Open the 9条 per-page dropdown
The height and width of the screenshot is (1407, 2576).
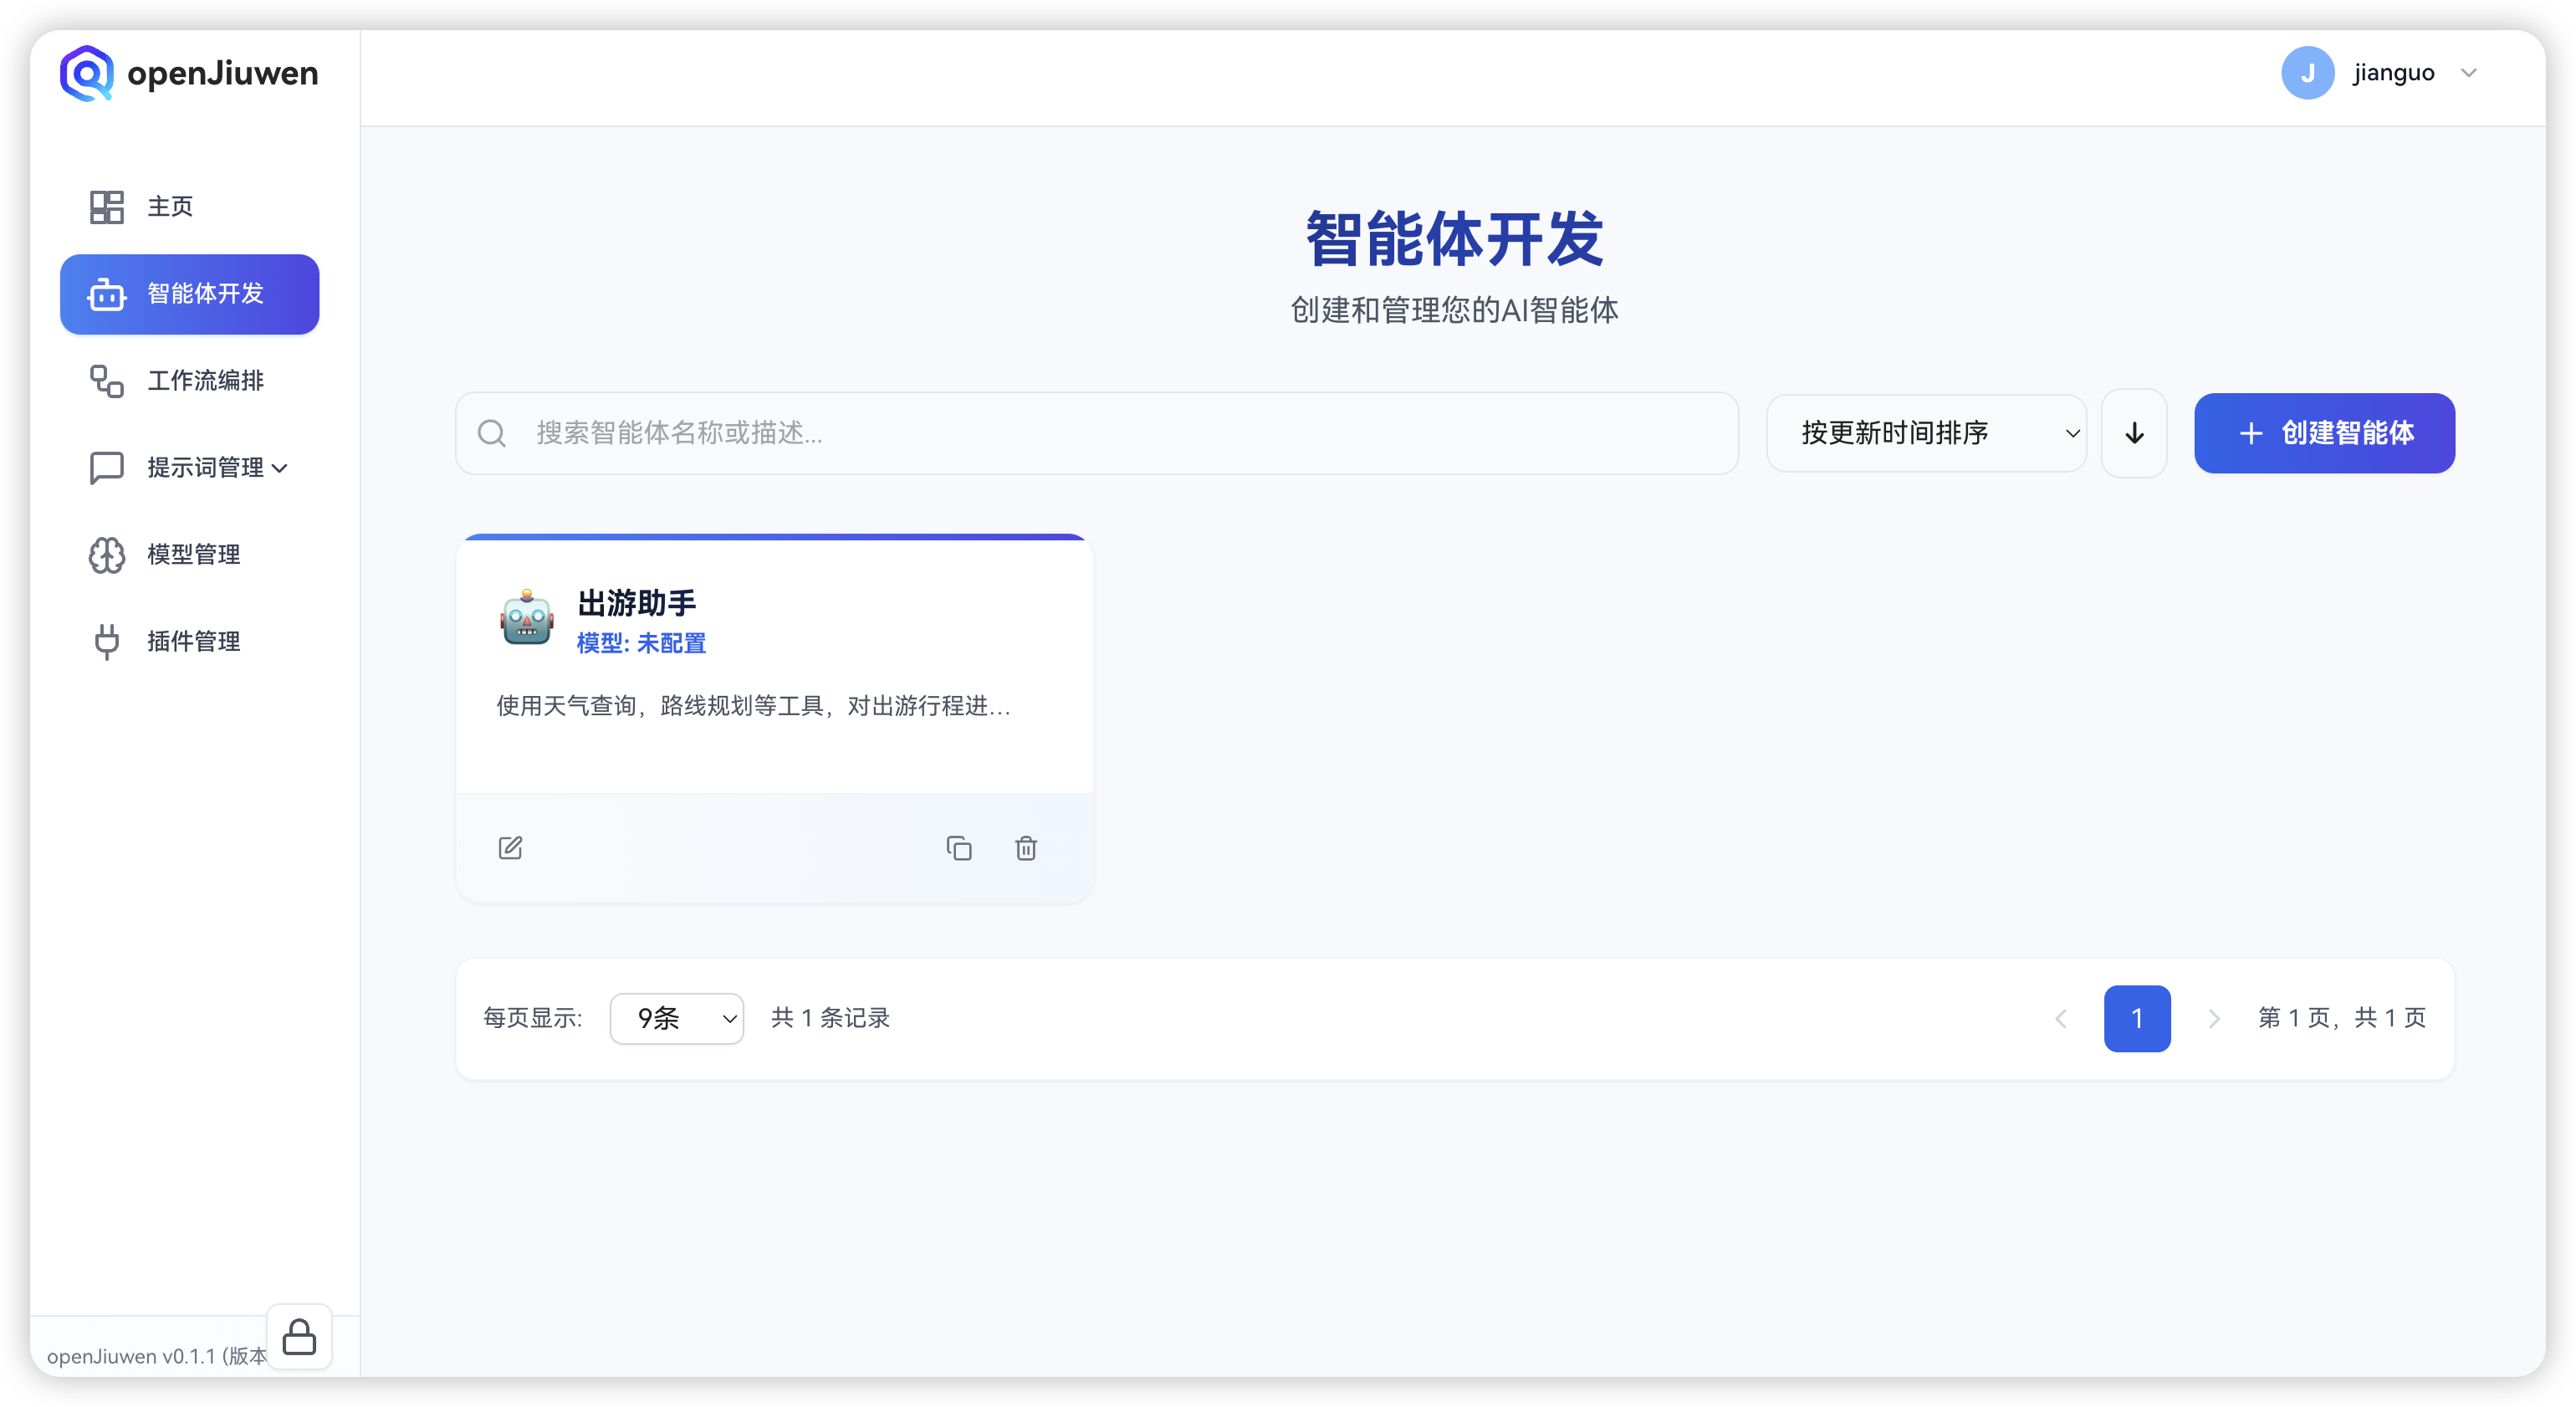677,1018
